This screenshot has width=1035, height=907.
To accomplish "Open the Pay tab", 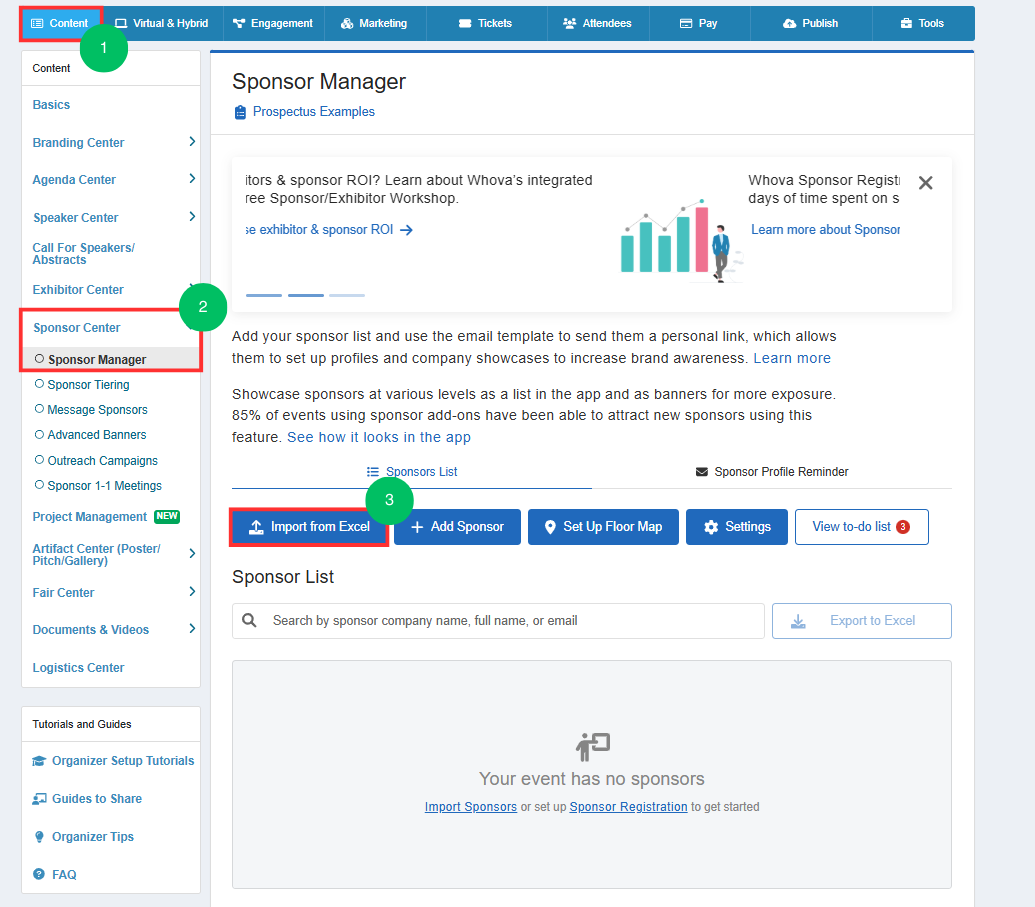I will tap(699, 24).
